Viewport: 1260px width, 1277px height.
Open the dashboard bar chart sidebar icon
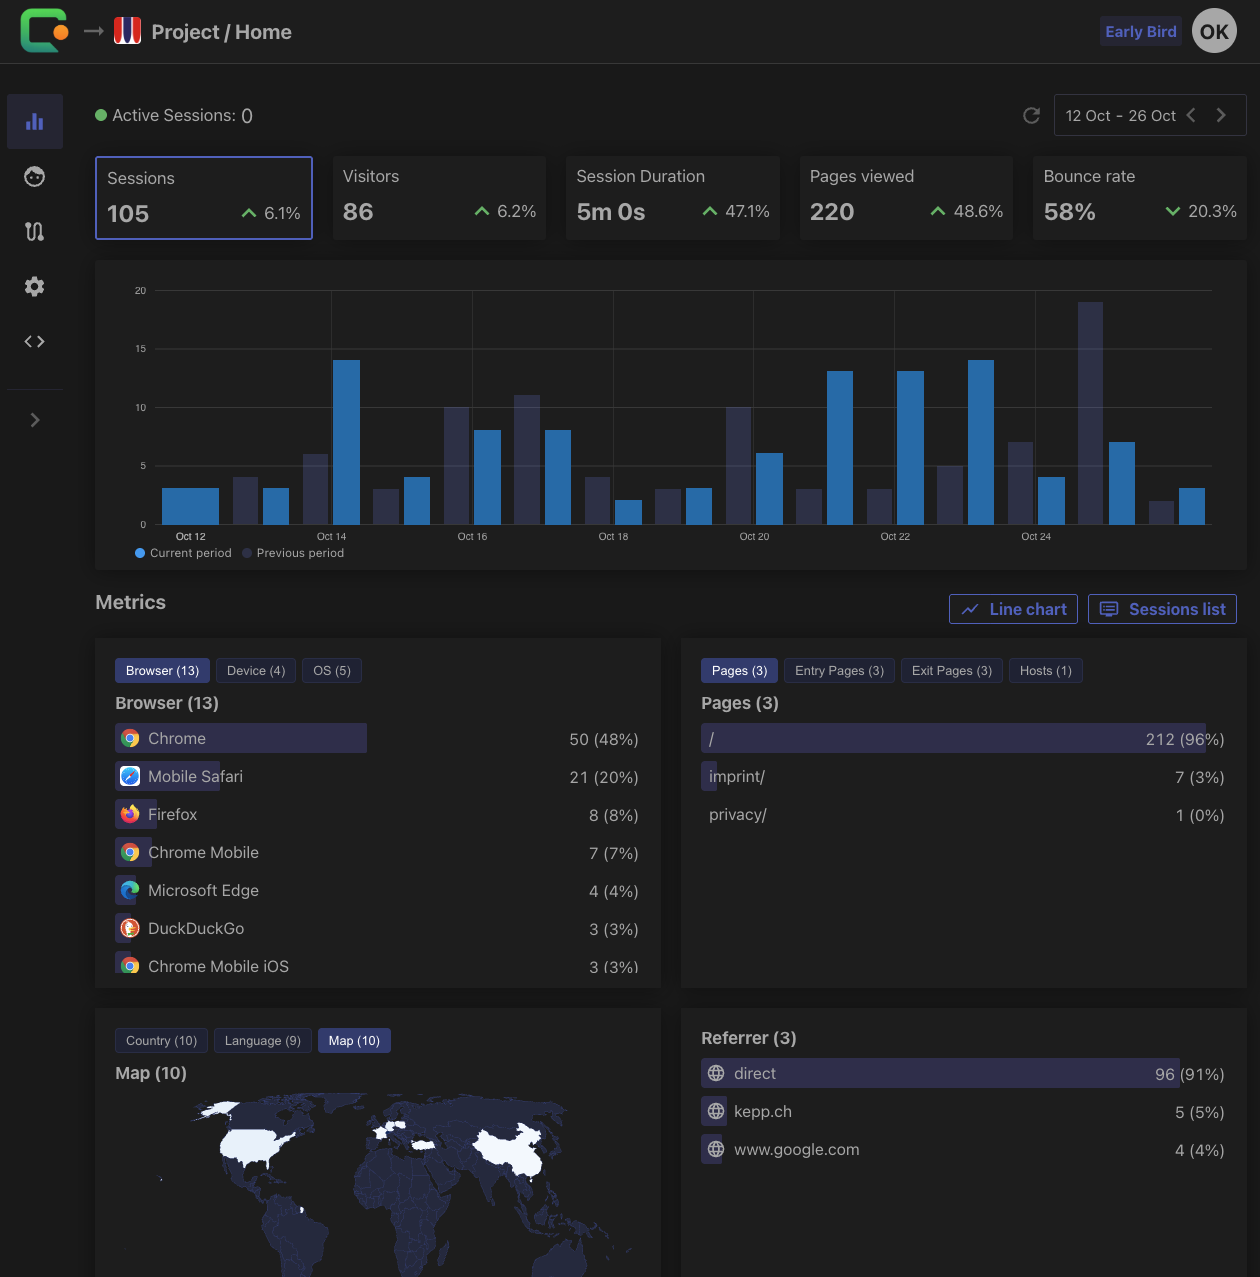pos(35,122)
